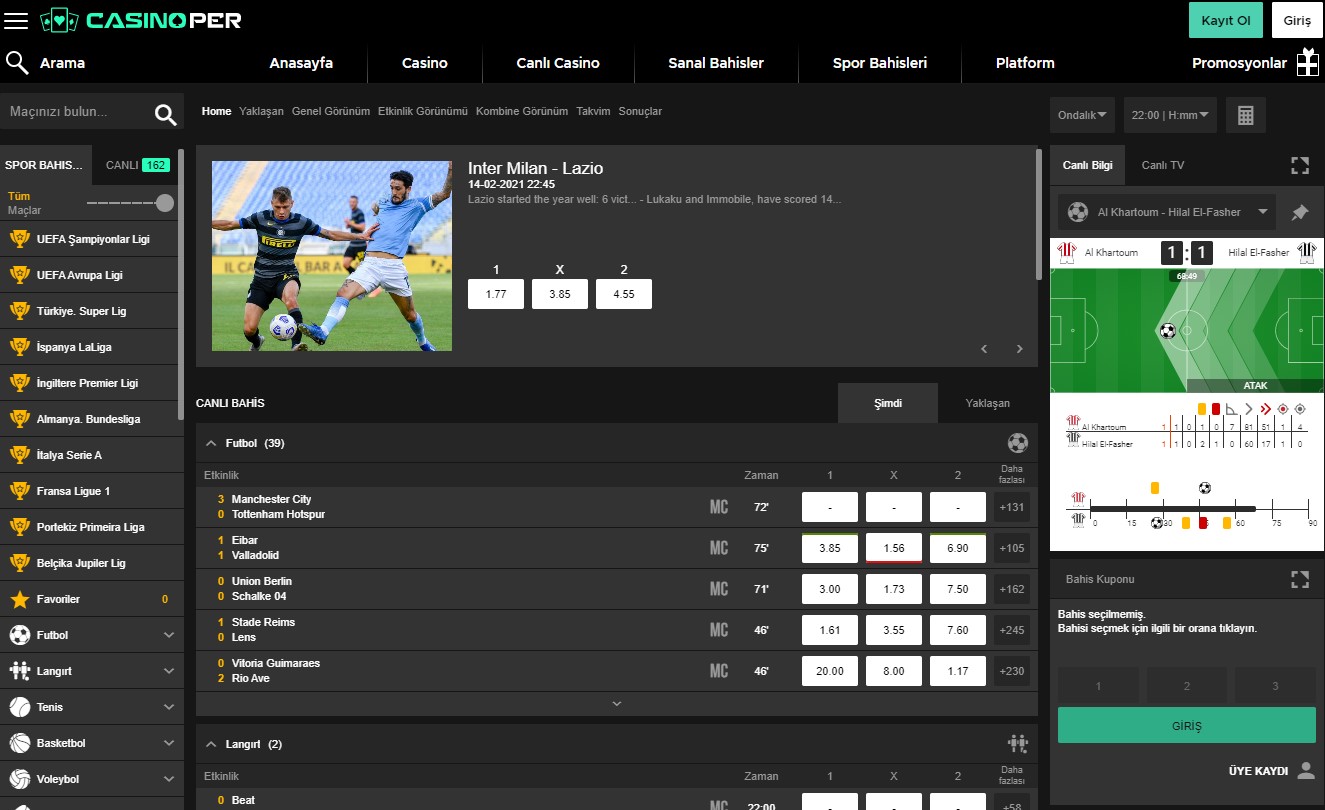
Task: Click the sports sidebar scrollbar
Action: 180,285
